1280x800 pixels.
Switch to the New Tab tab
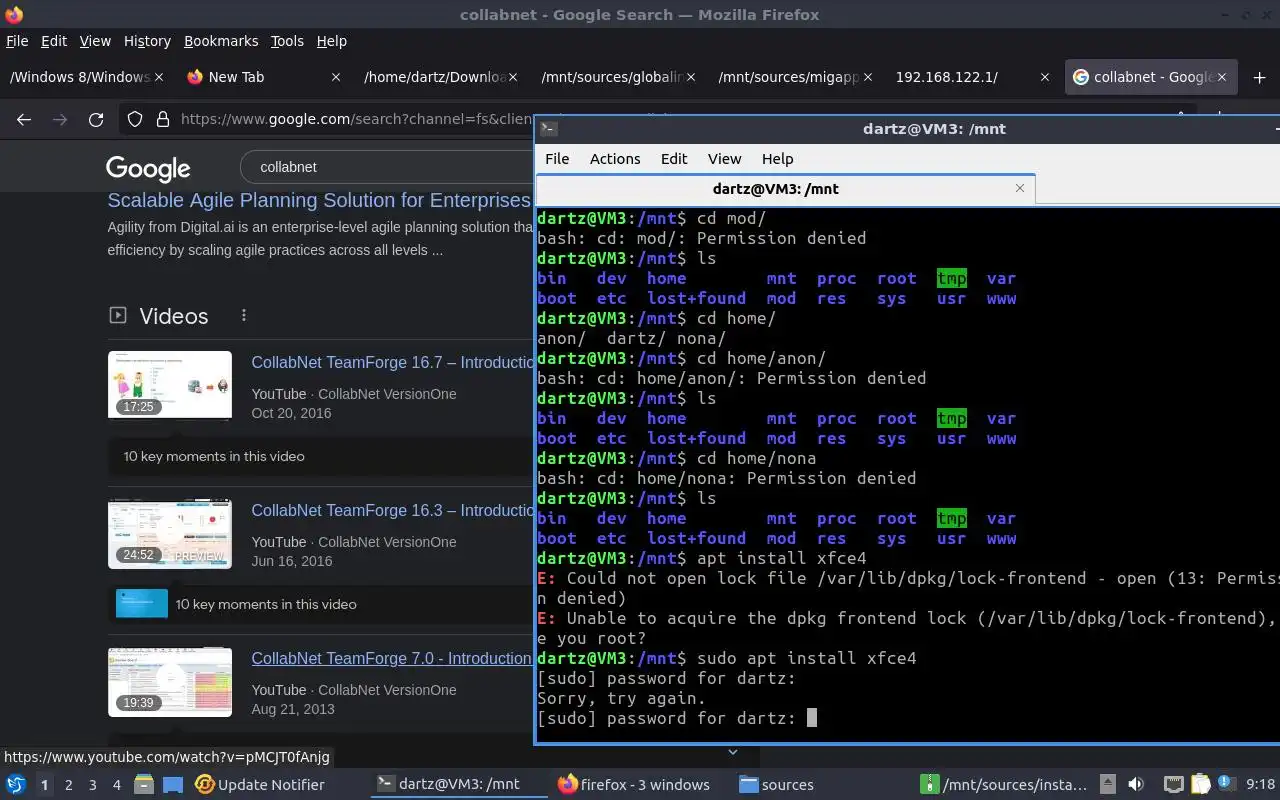coord(264,77)
